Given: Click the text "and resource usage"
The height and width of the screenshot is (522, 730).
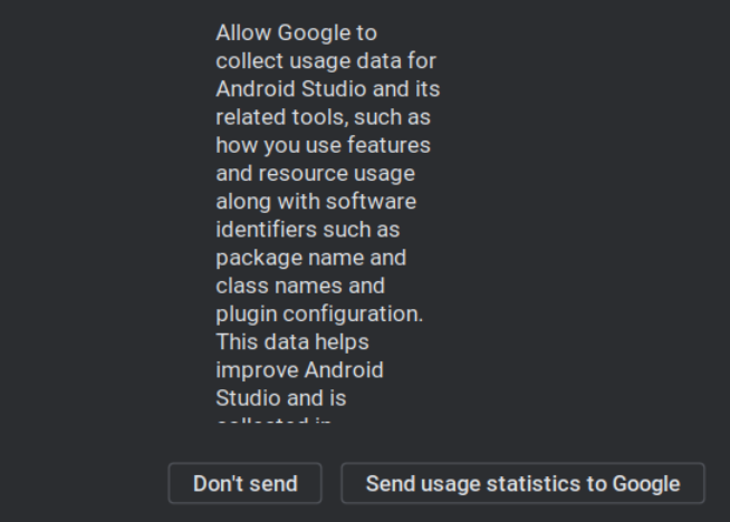Looking at the screenshot, I should tap(315, 173).
